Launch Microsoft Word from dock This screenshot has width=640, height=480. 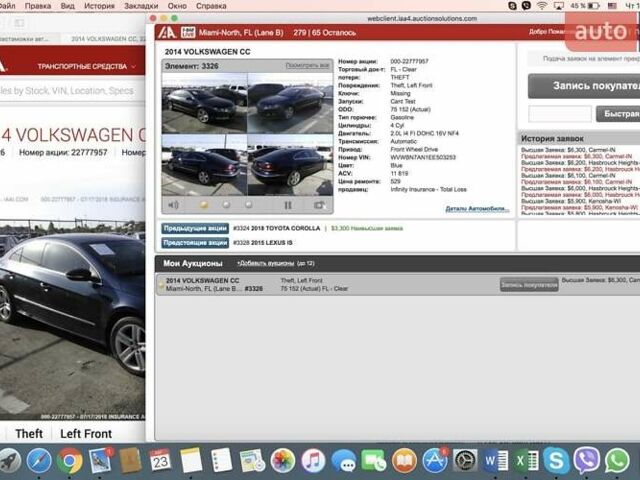coord(496,460)
